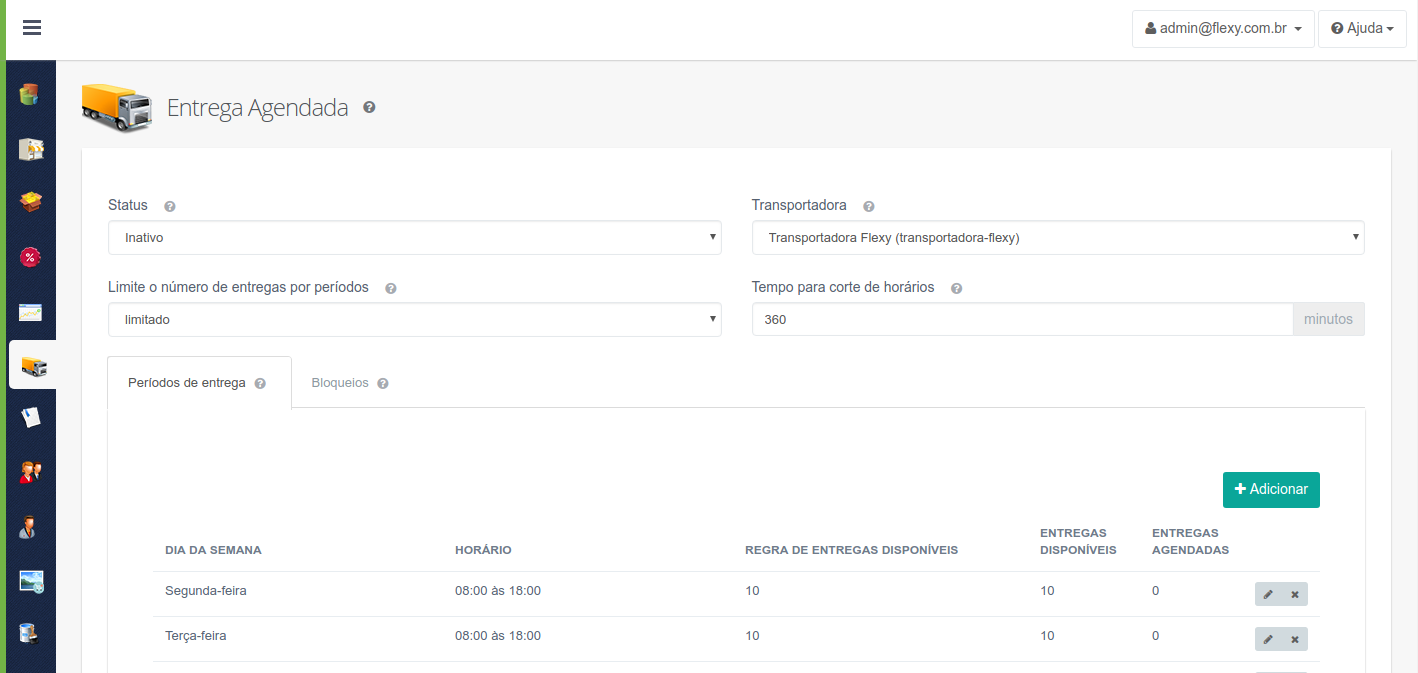Delete the Terça-feira delivery period
The image size is (1418, 673).
coord(1295,639)
